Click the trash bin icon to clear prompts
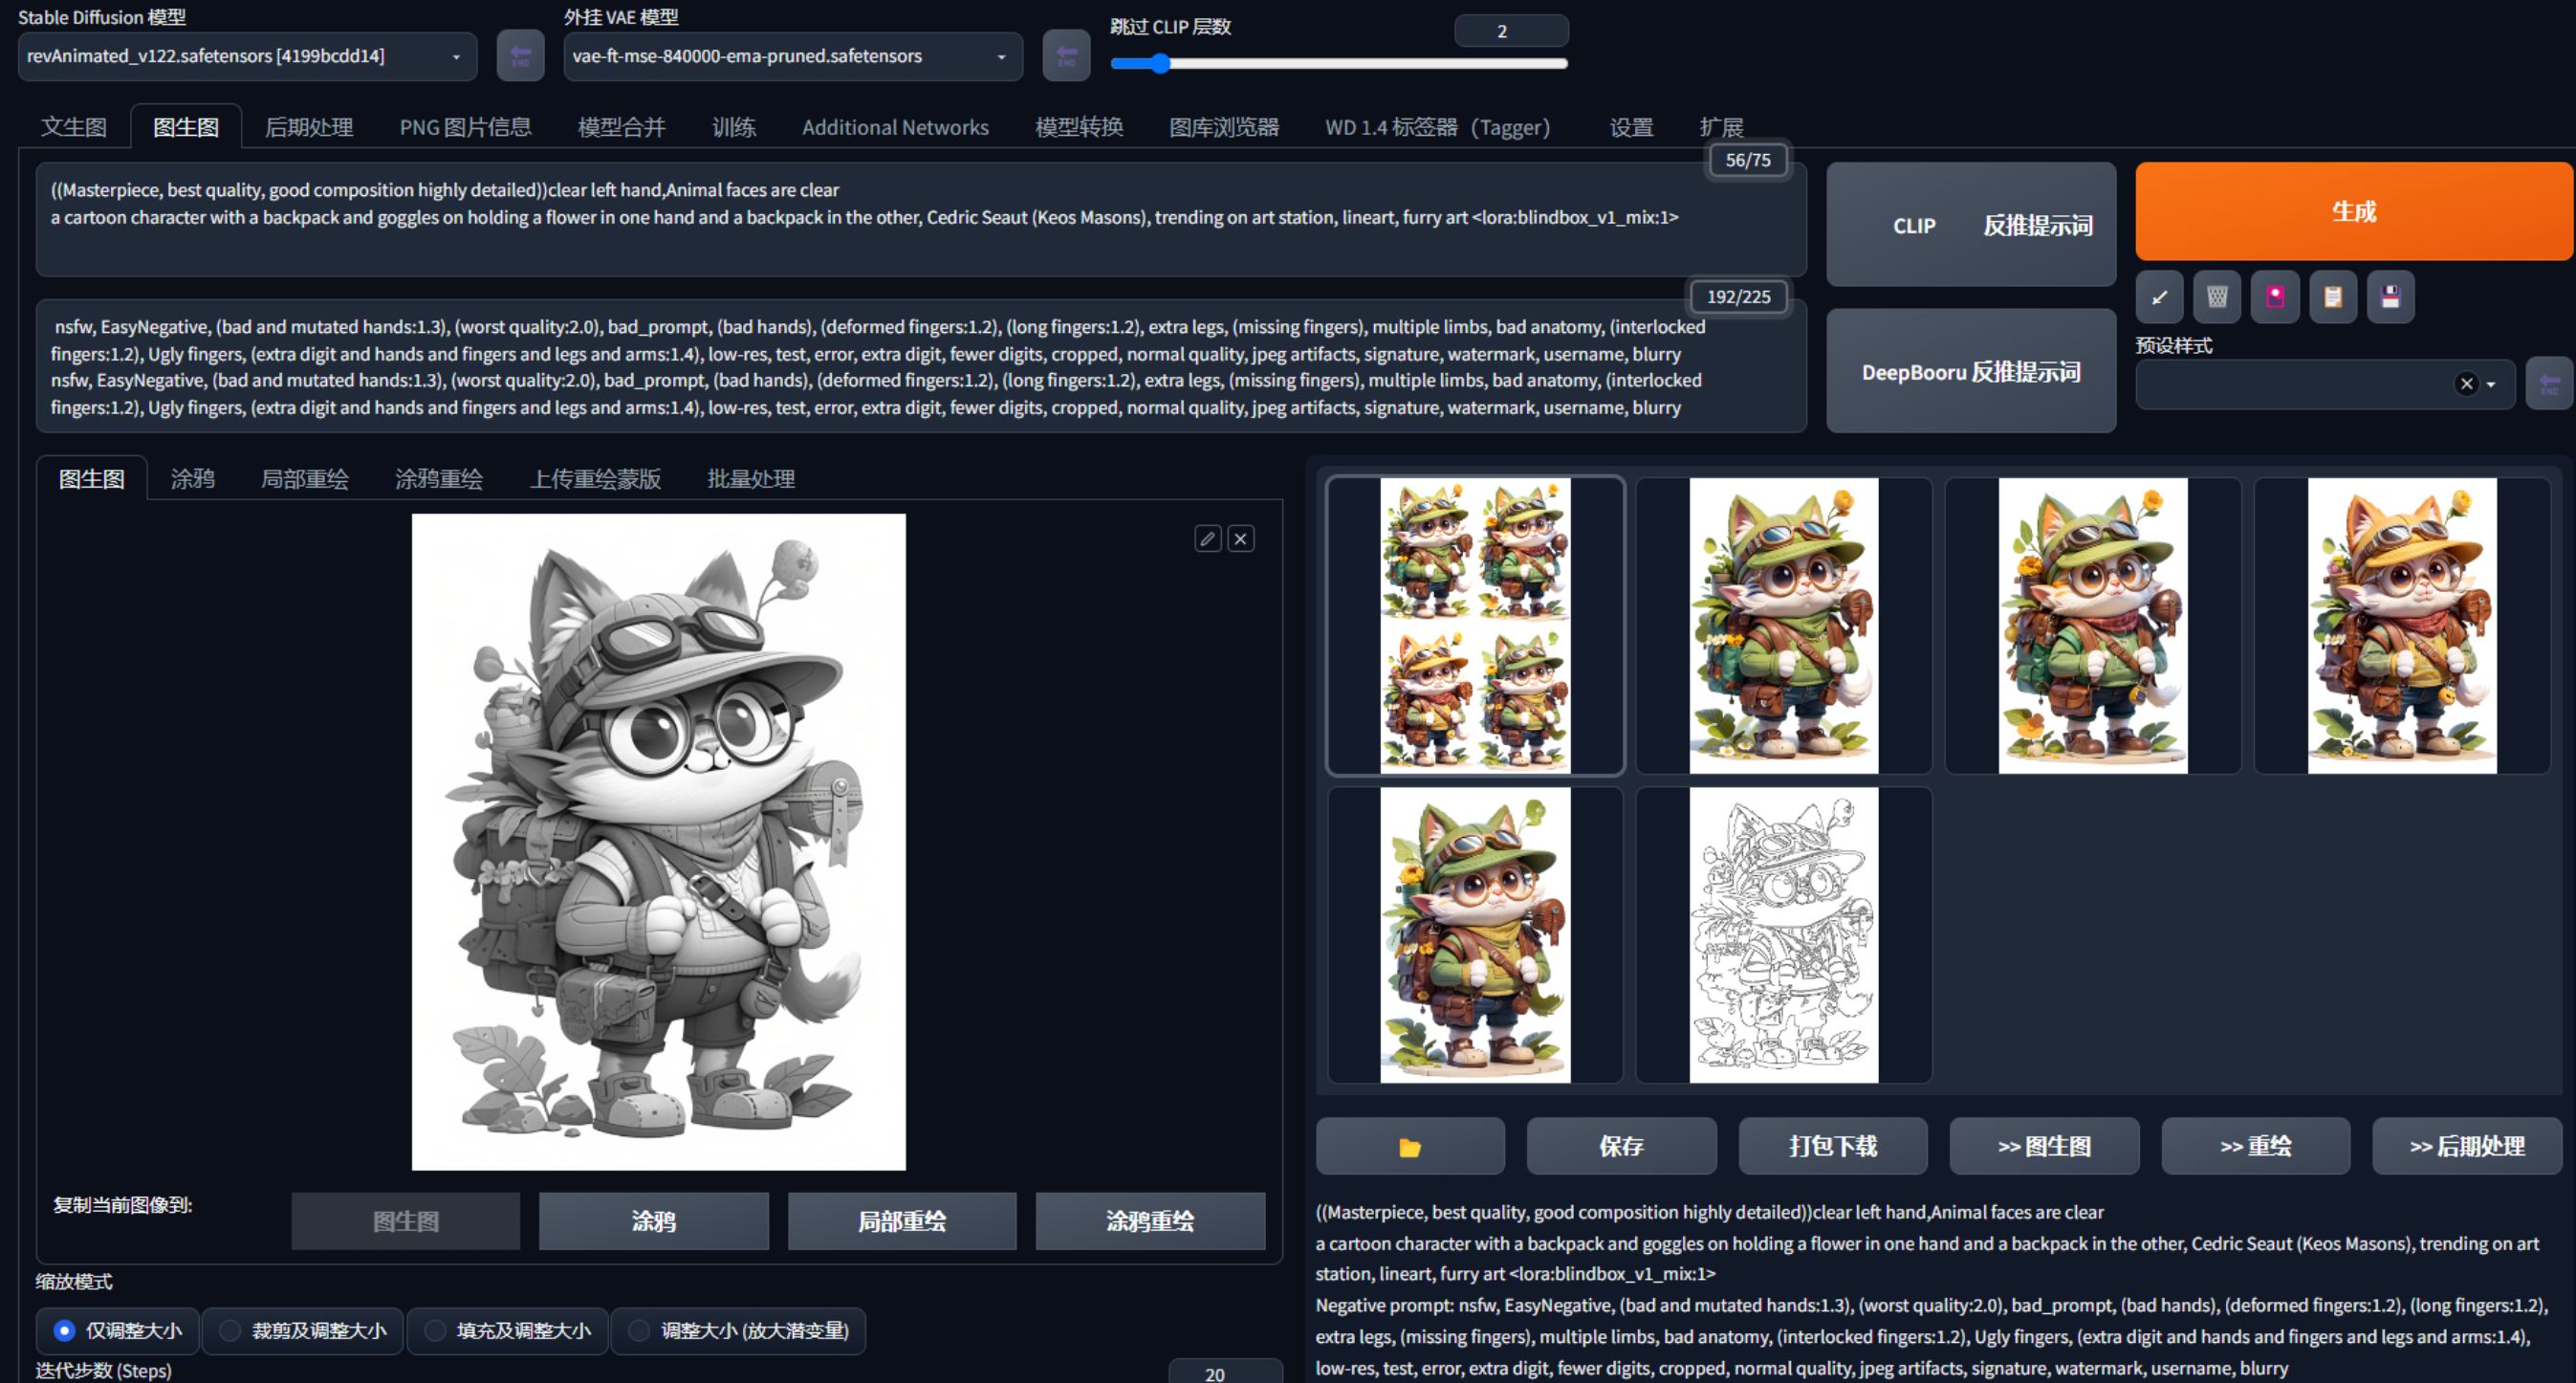2576x1383 pixels. coord(2217,297)
